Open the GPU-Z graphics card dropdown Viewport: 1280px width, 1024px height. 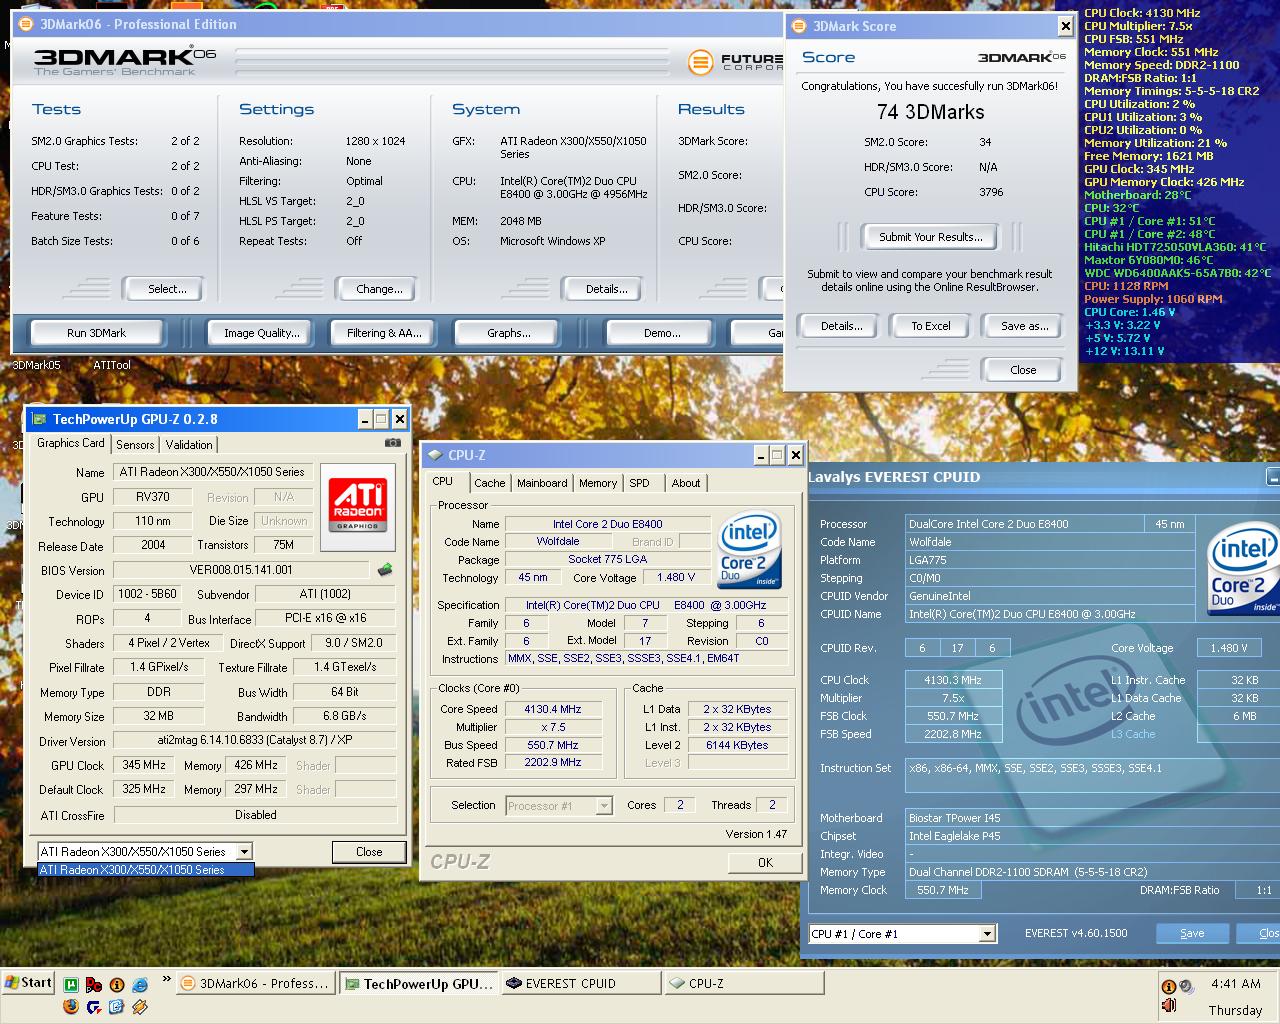click(x=243, y=852)
